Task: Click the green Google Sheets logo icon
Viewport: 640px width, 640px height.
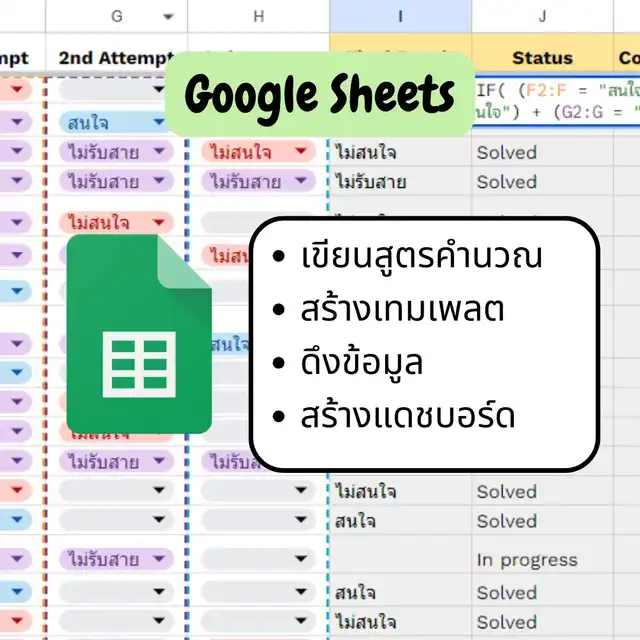Action: (x=139, y=335)
